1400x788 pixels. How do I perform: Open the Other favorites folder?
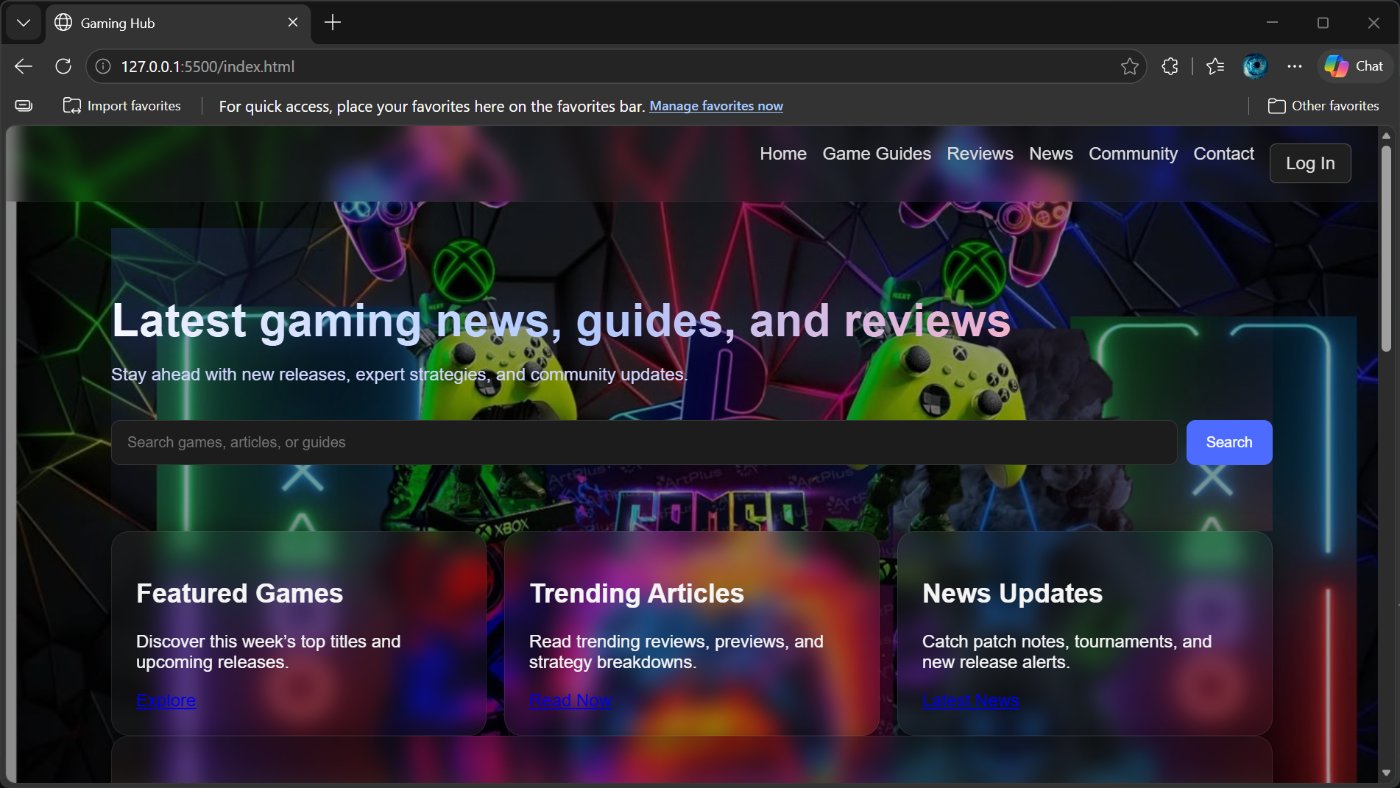pyautogui.click(x=1323, y=105)
